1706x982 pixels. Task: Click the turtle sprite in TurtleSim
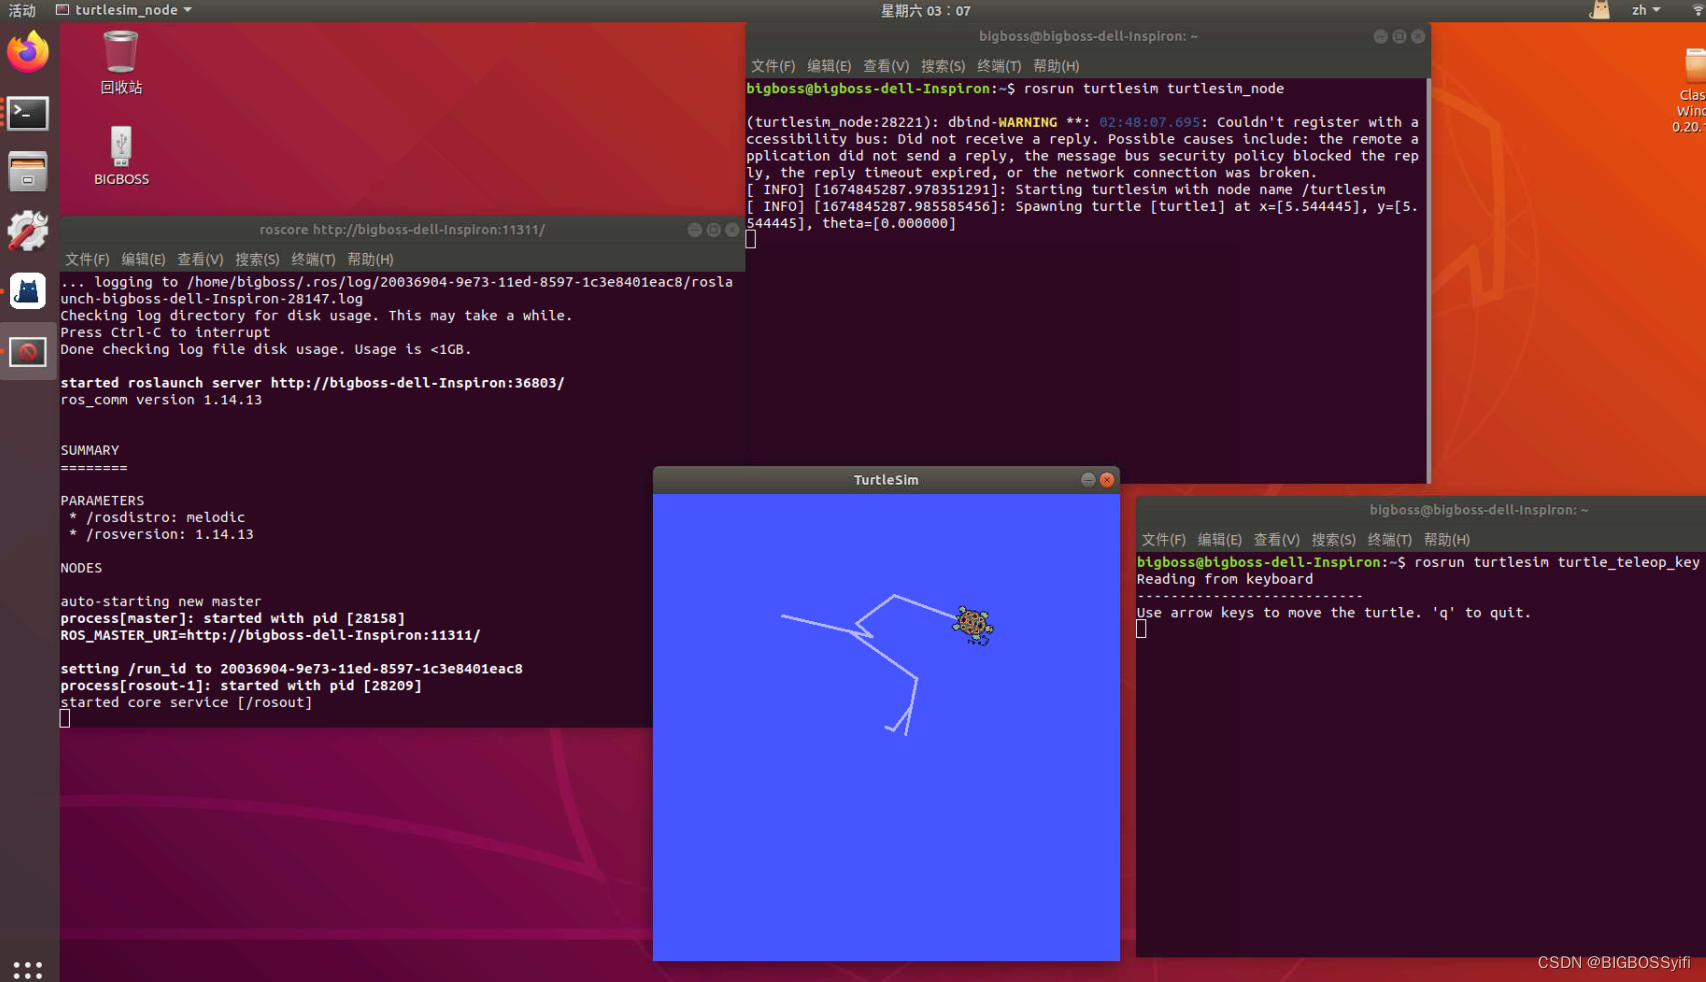[x=972, y=625]
